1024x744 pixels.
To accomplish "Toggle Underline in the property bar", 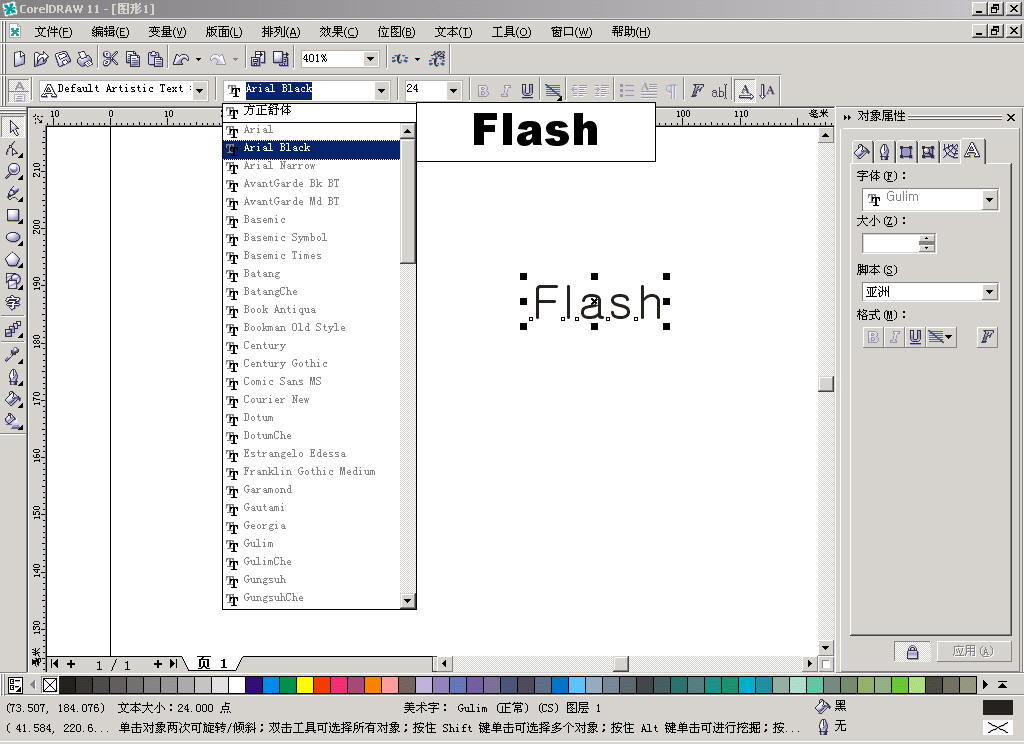I will (x=528, y=91).
